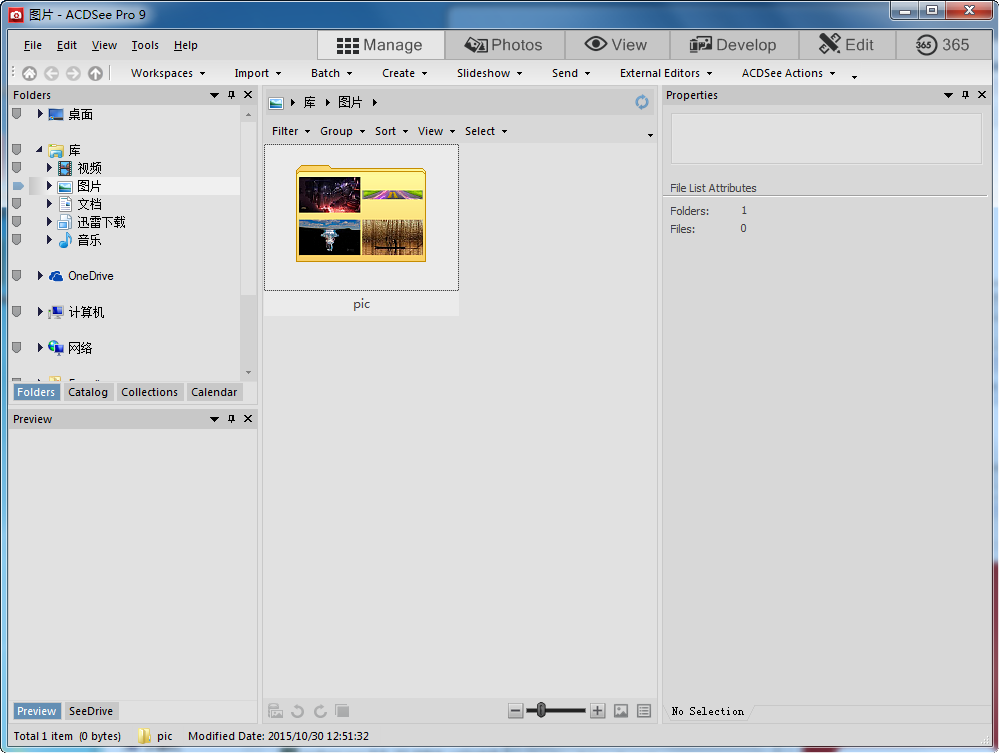Switch to thumbnail view mode icon

(x=621, y=711)
